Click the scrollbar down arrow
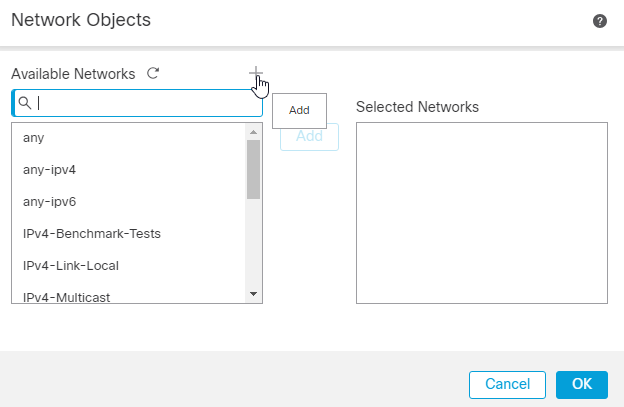 (x=253, y=294)
